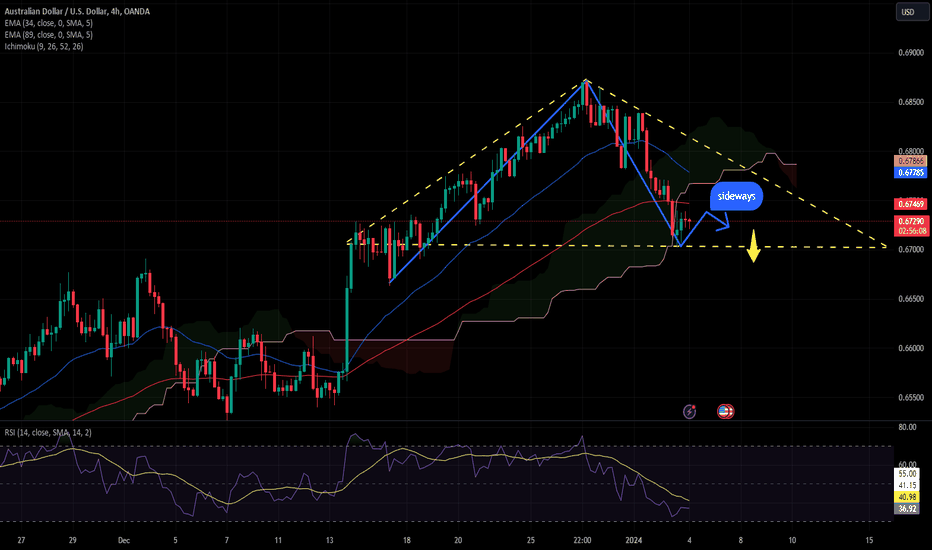Click the 0.65500 price axis label

click(x=911, y=397)
